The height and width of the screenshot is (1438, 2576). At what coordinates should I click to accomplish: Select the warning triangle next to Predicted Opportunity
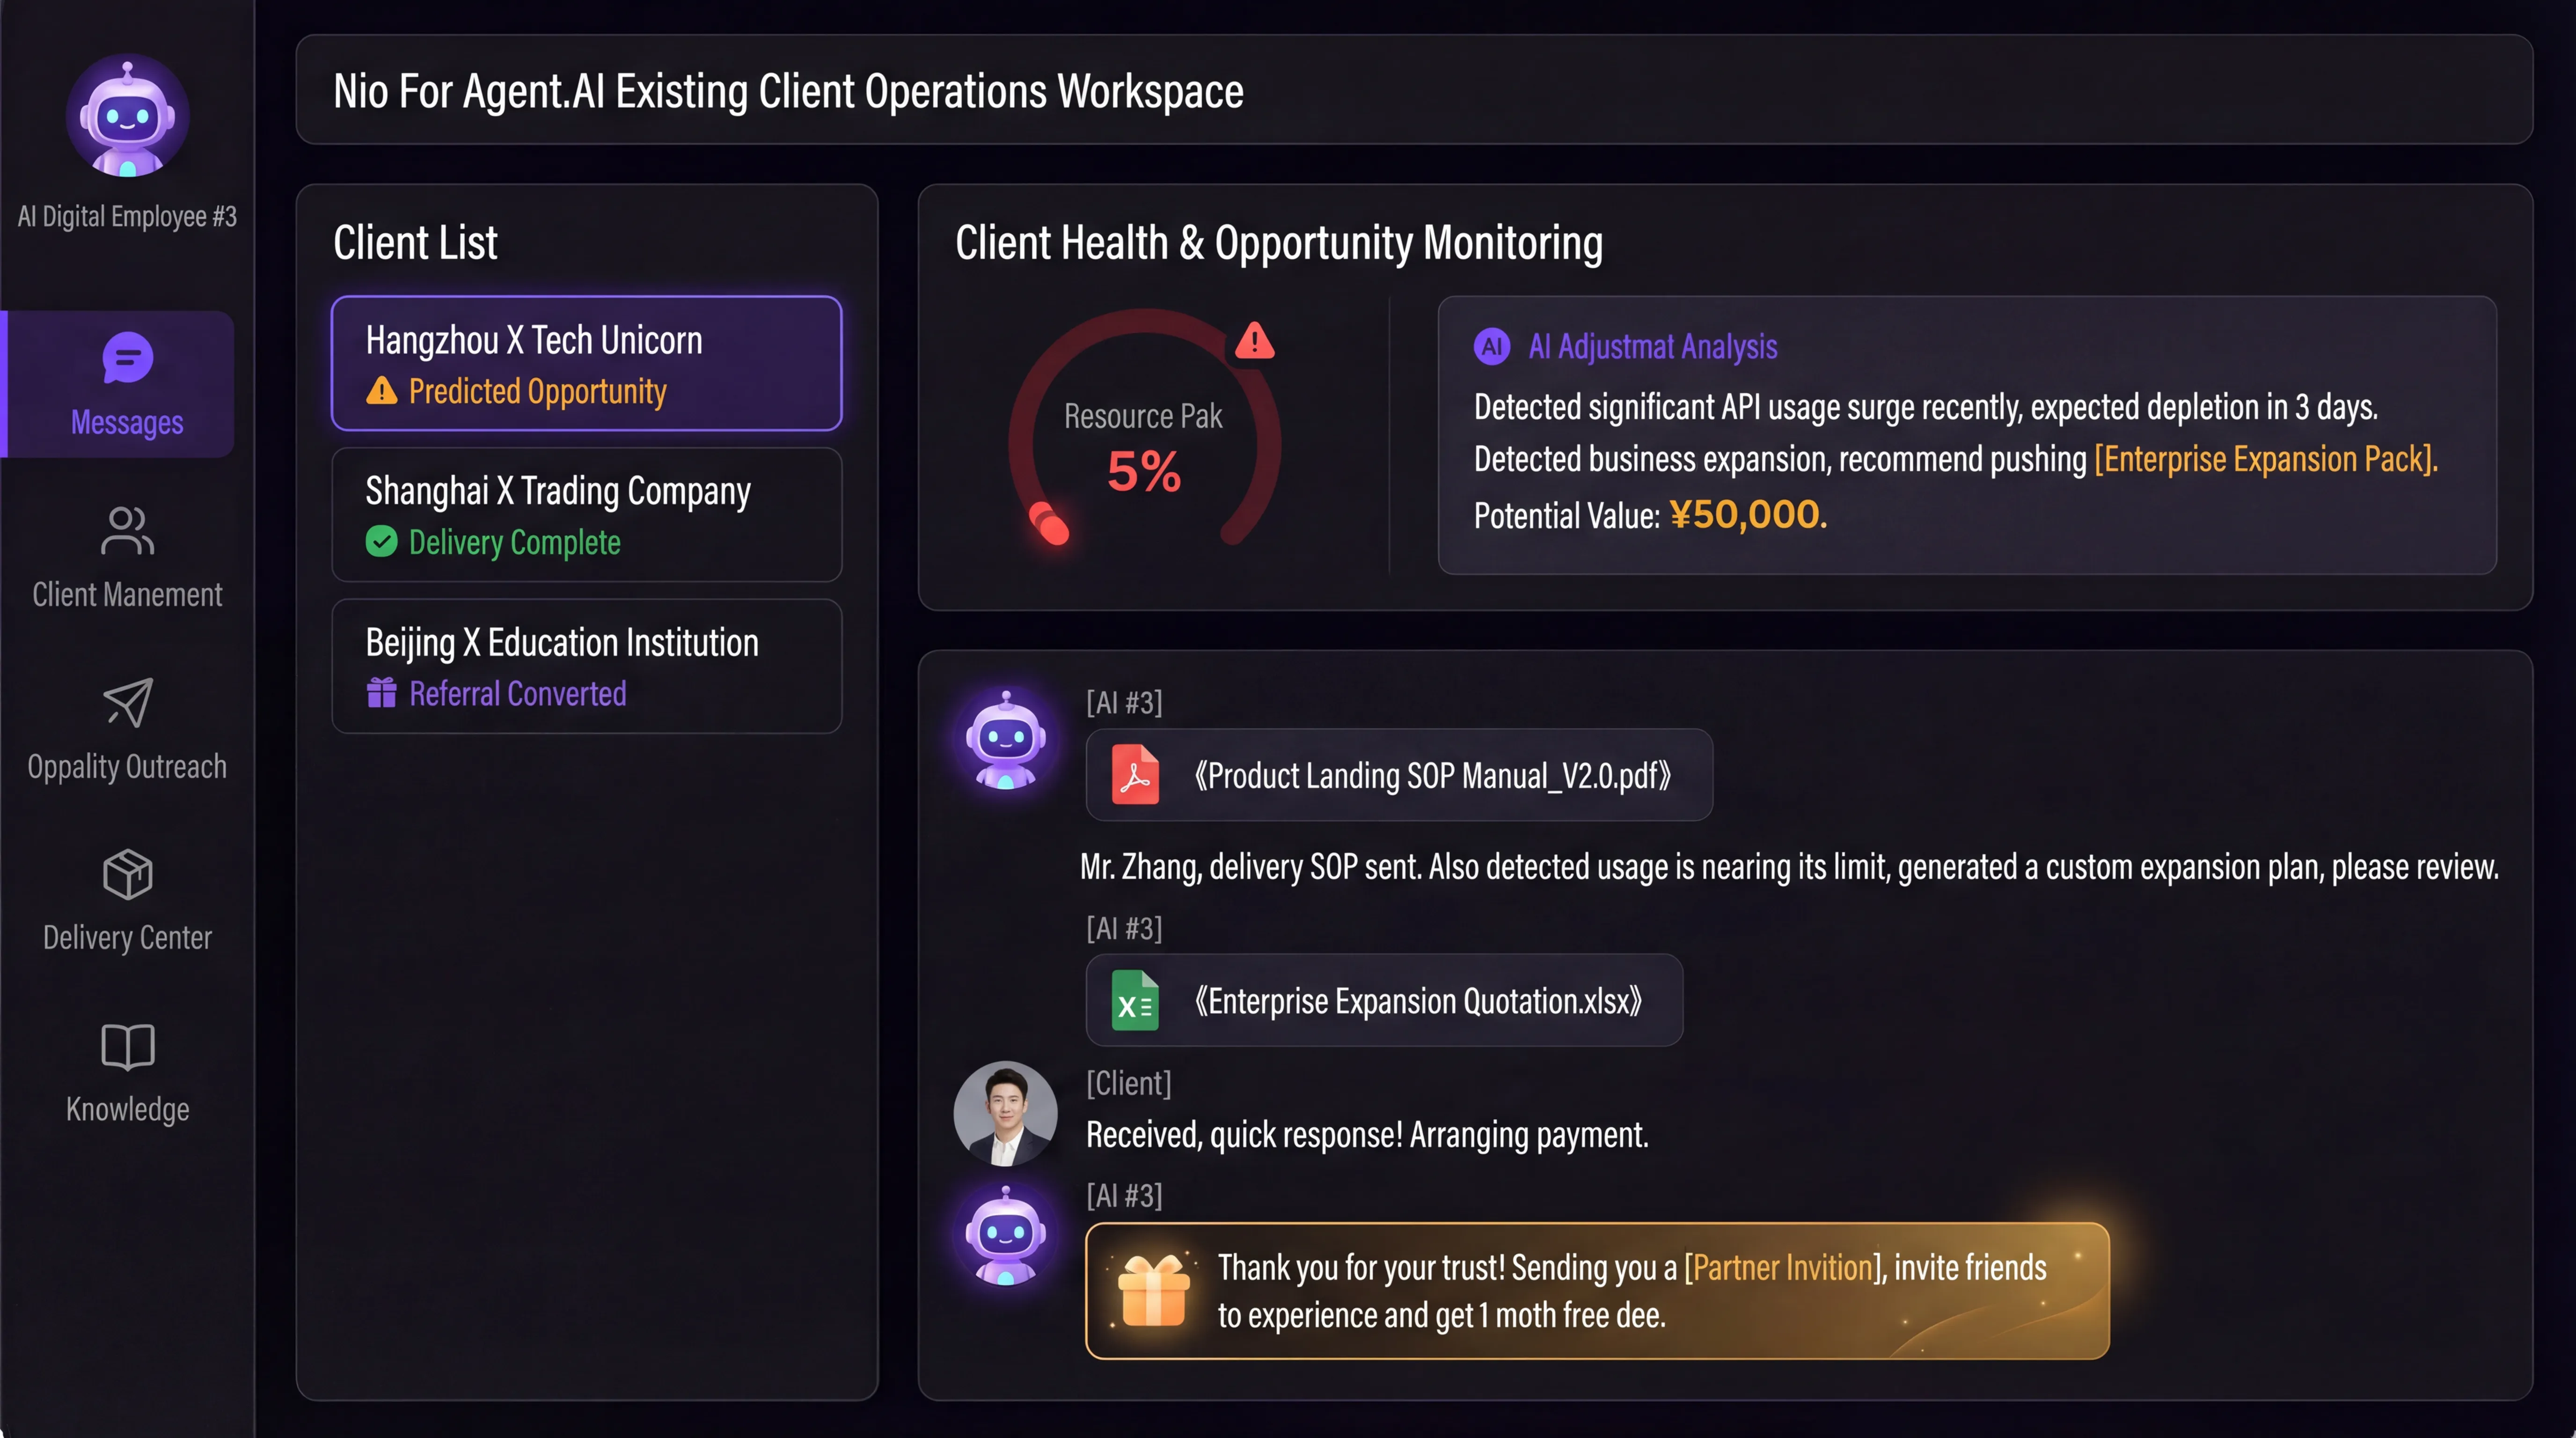(x=383, y=392)
